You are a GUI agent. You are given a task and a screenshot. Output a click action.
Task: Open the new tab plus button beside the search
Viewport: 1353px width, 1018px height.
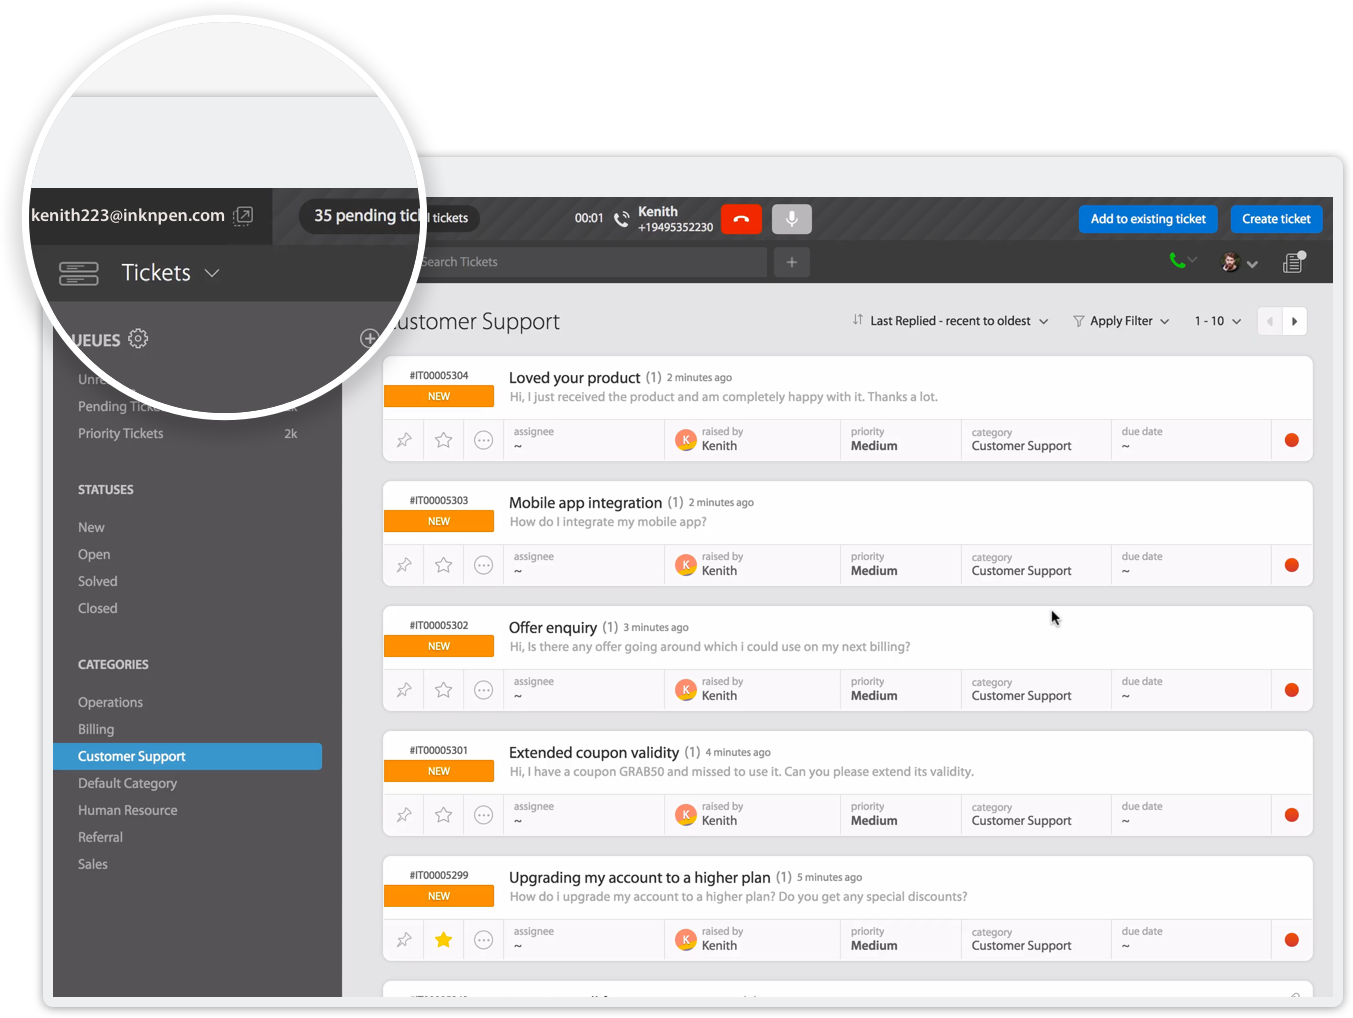(x=791, y=262)
